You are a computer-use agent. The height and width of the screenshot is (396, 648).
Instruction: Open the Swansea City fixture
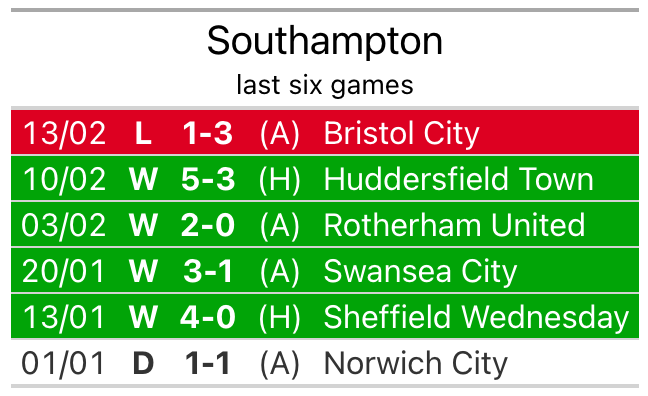tap(325, 270)
